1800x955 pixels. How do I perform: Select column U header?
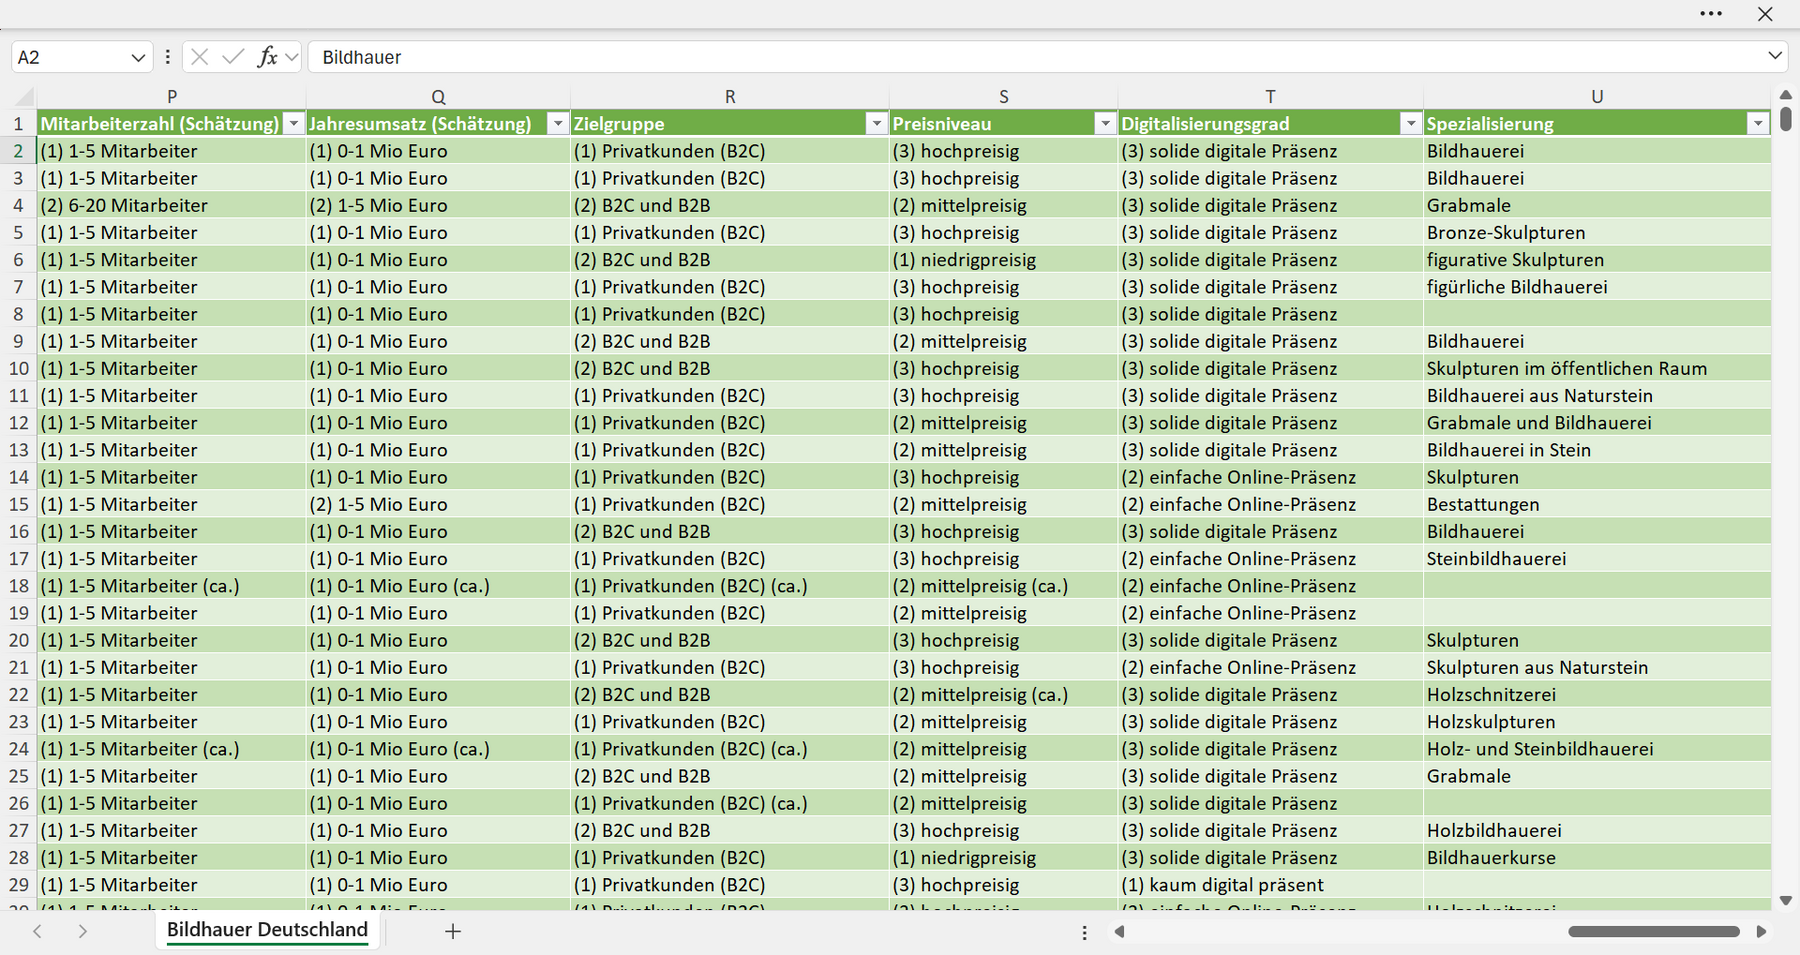tap(1597, 97)
